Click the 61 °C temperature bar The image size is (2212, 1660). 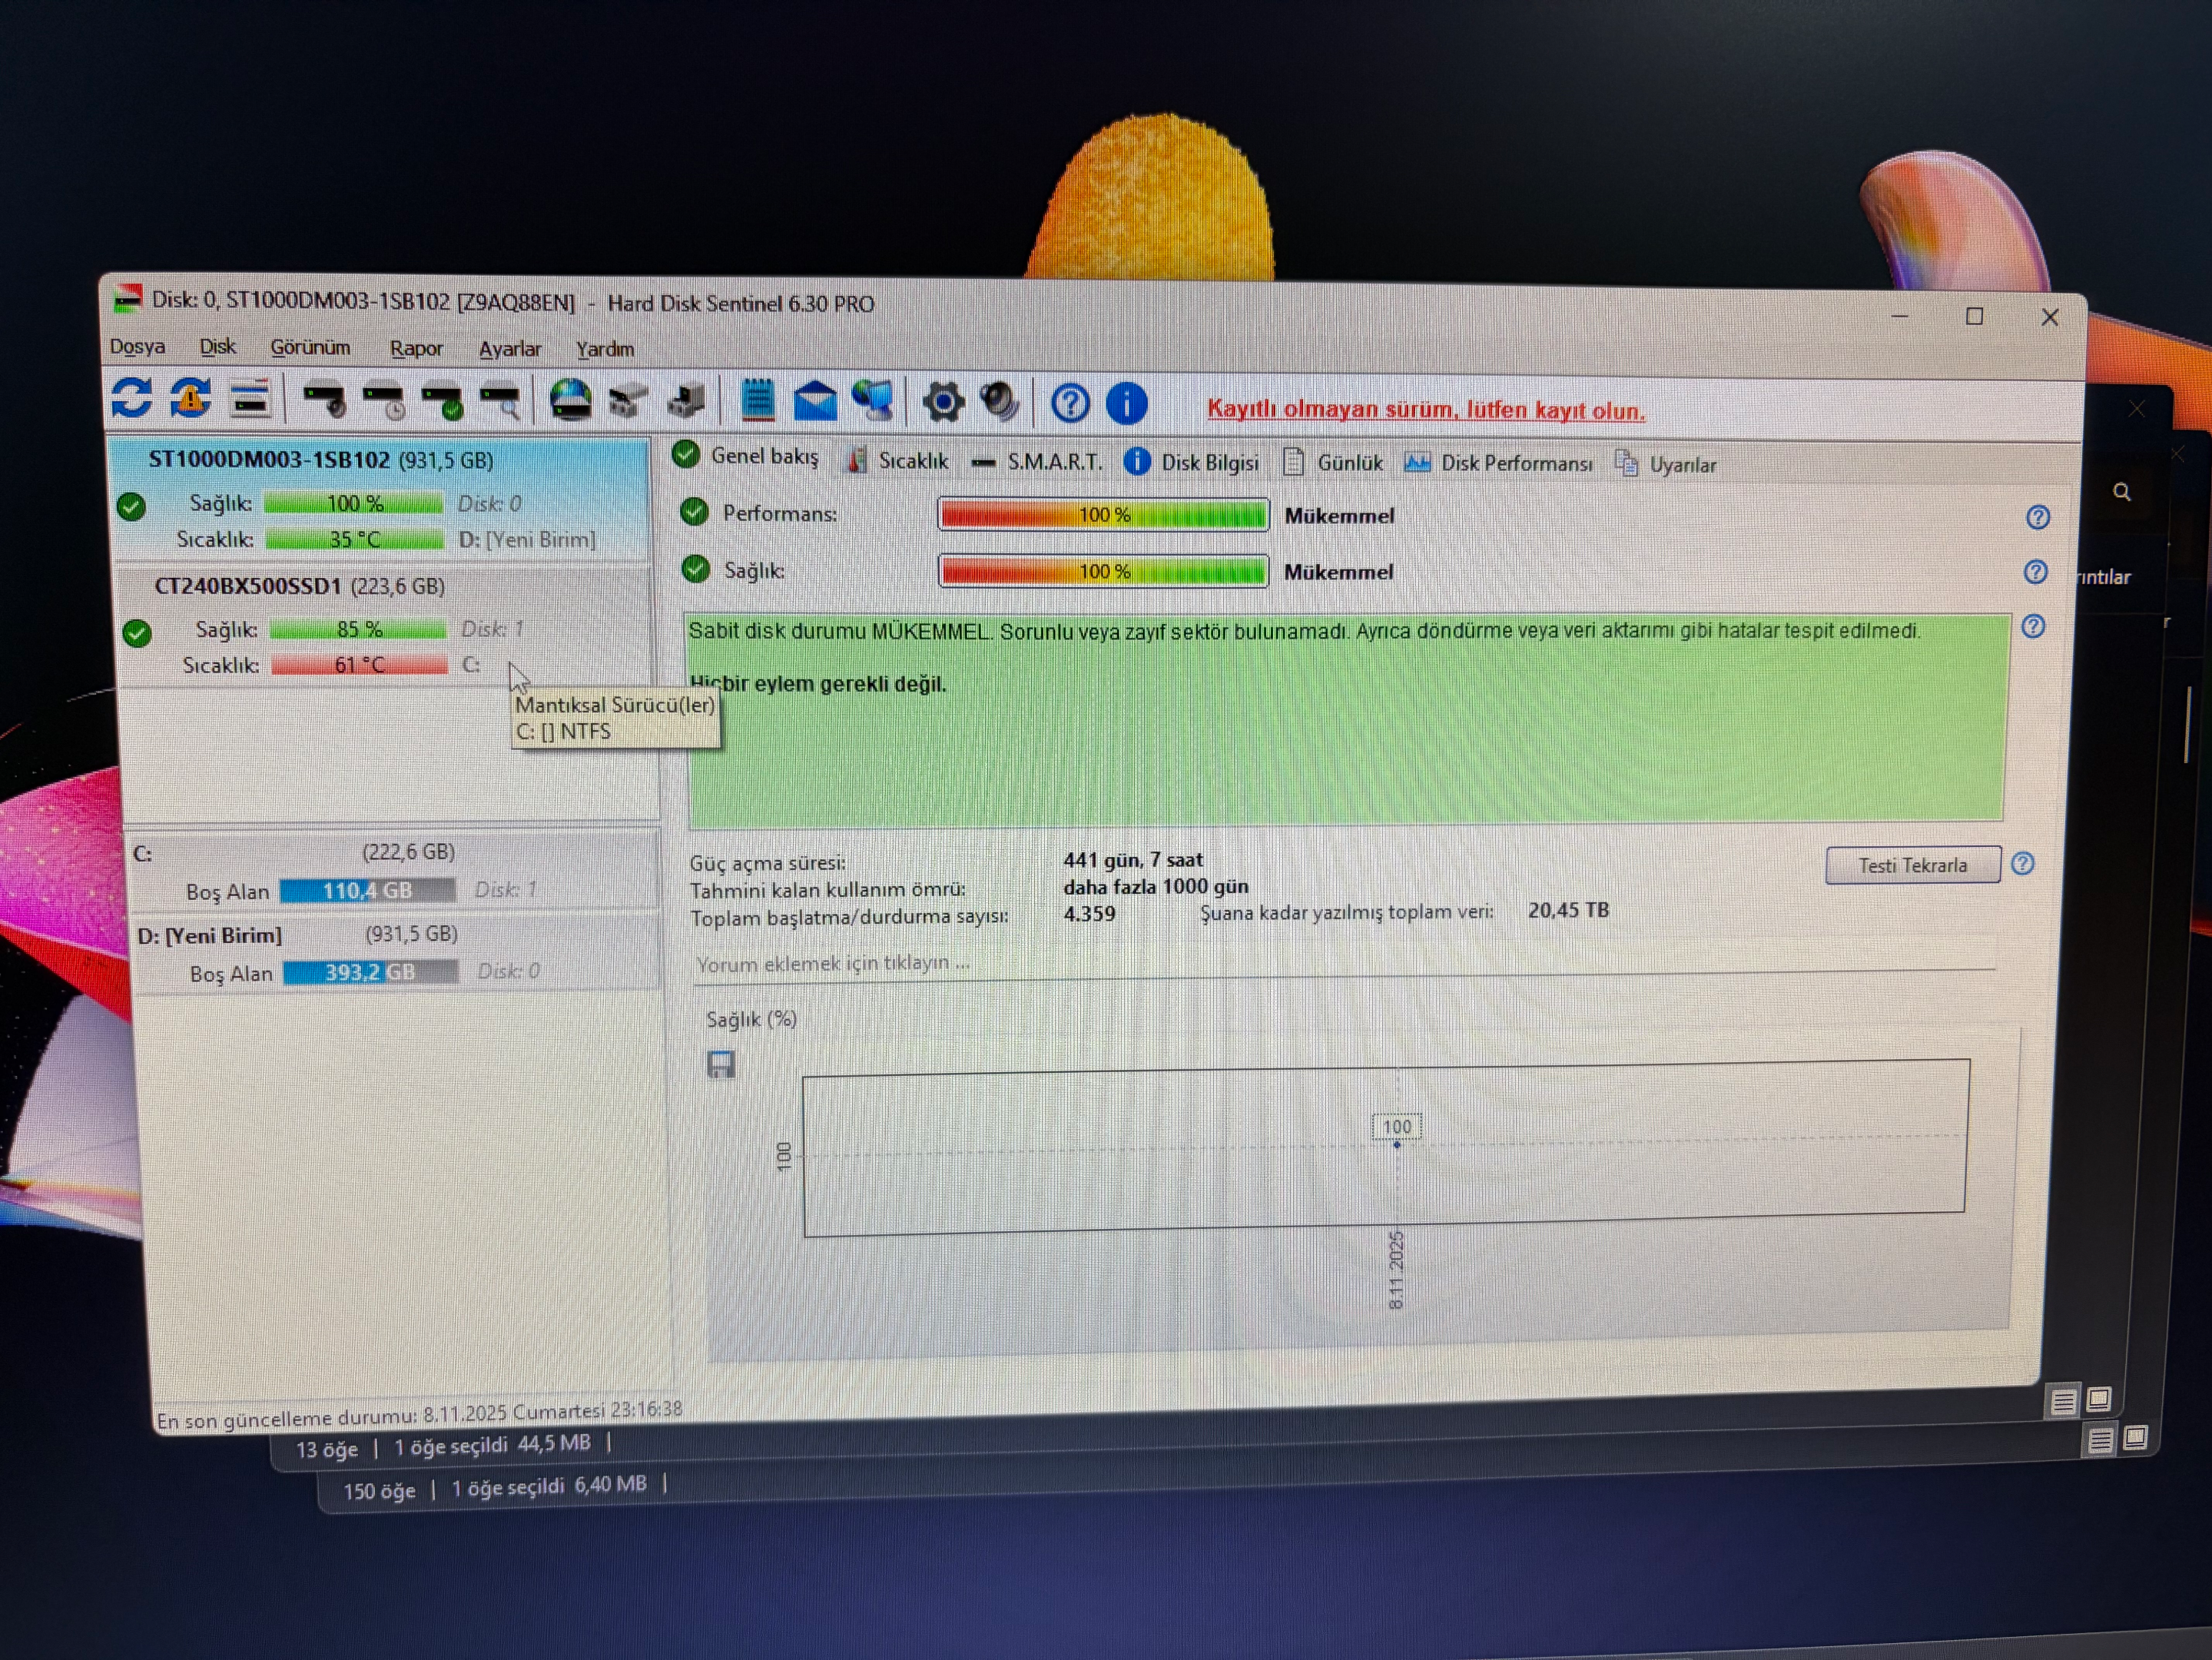[x=359, y=665]
